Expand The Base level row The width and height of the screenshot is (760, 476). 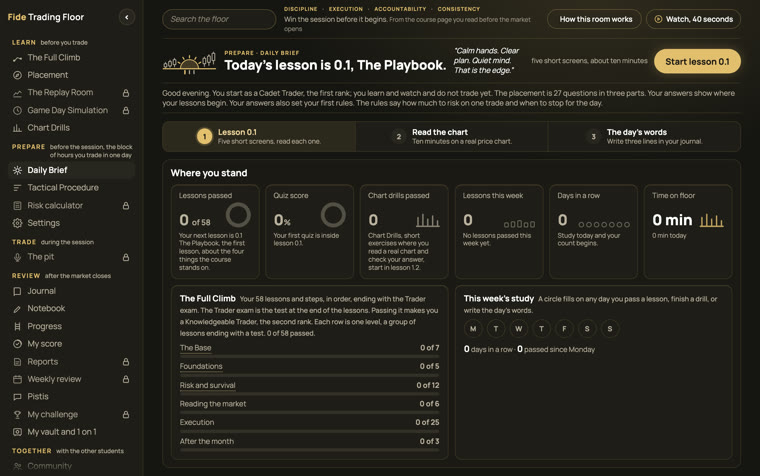pos(309,348)
